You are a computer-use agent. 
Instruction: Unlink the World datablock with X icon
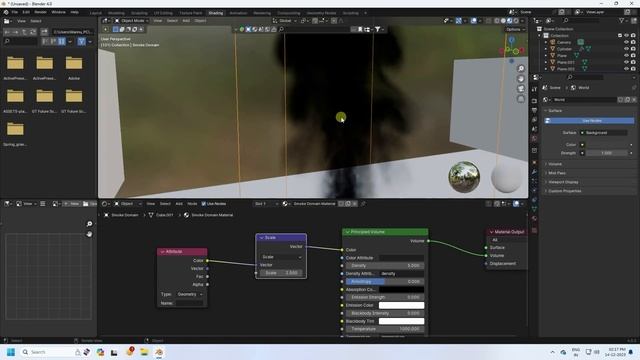pyautogui.click(x=634, y=100)
